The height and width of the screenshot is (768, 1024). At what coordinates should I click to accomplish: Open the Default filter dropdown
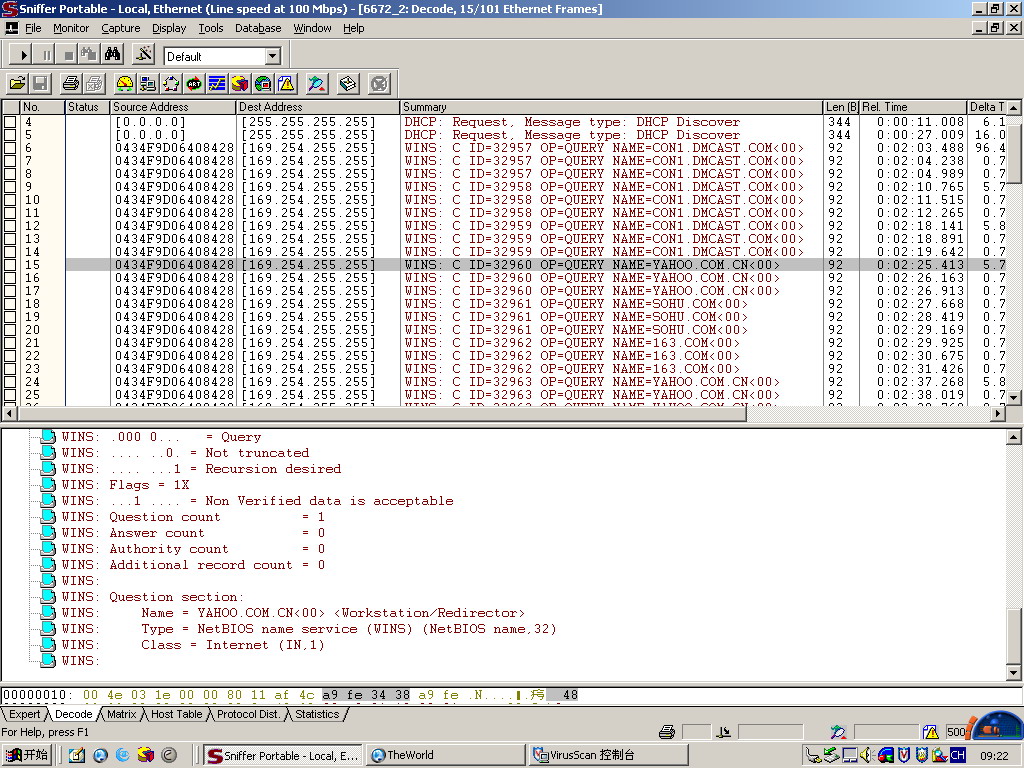pos(273,56)
